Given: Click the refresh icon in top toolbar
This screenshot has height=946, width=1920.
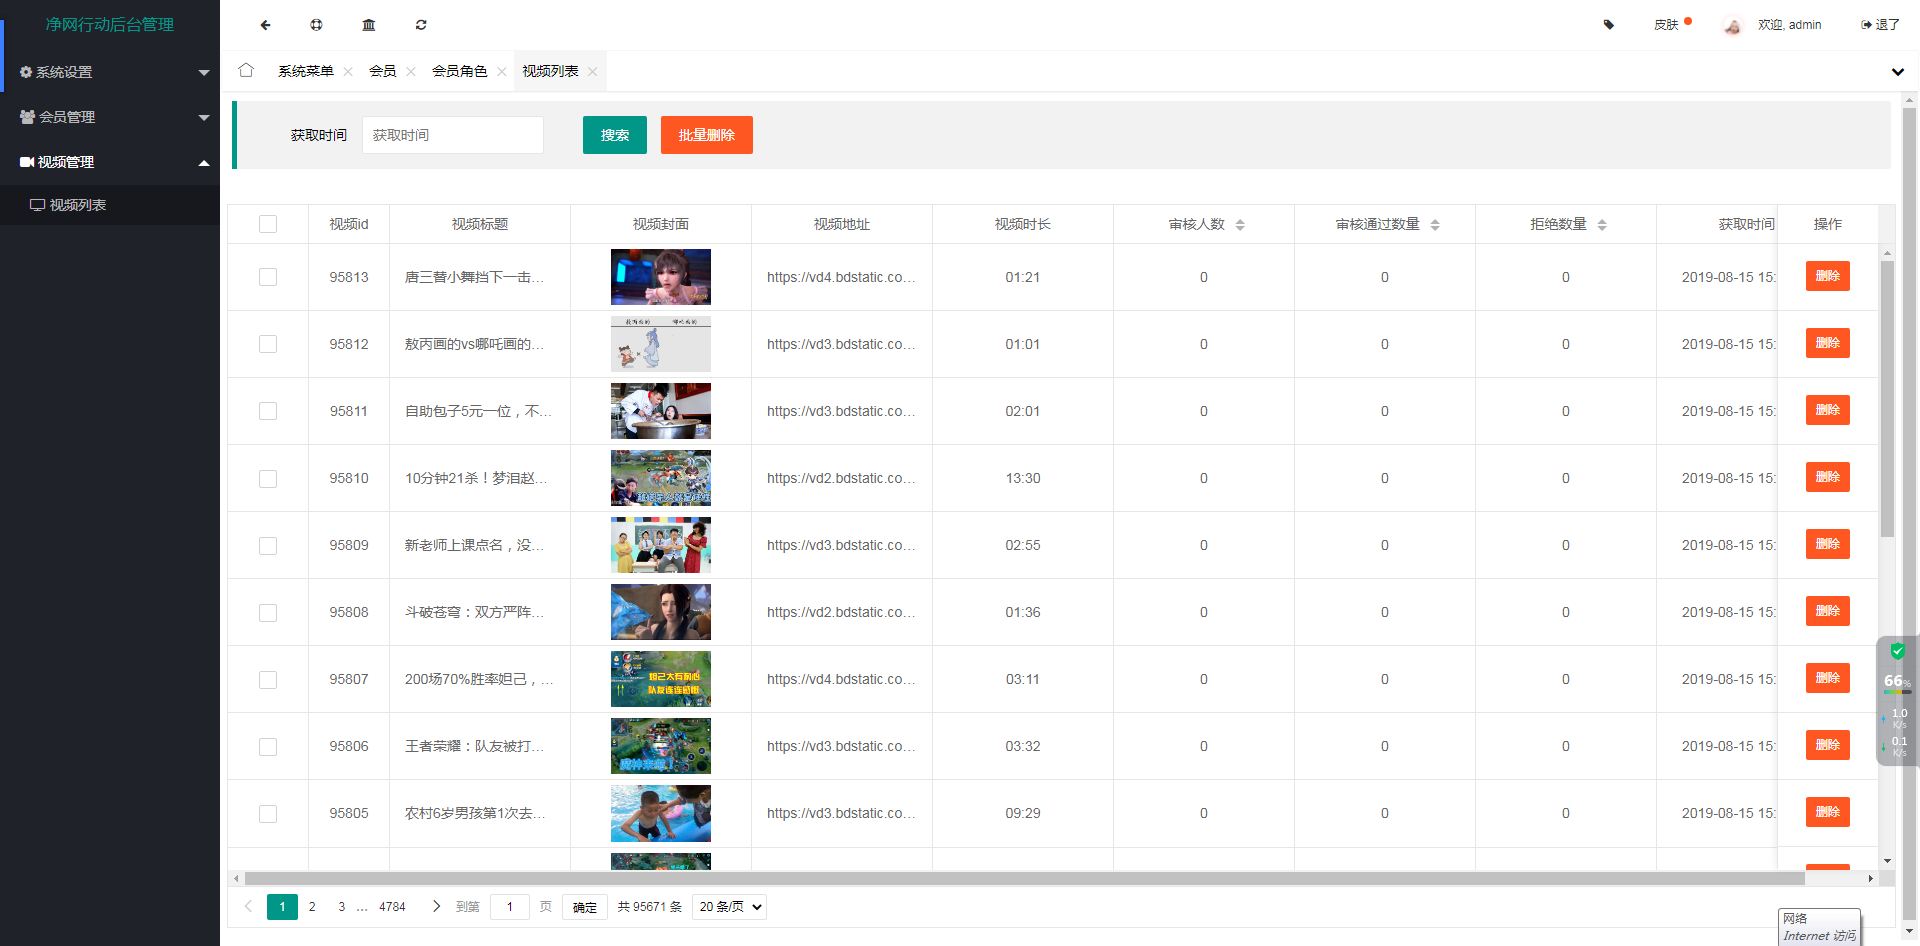Looking at the screenshot, I should click(x=421, y=25).
